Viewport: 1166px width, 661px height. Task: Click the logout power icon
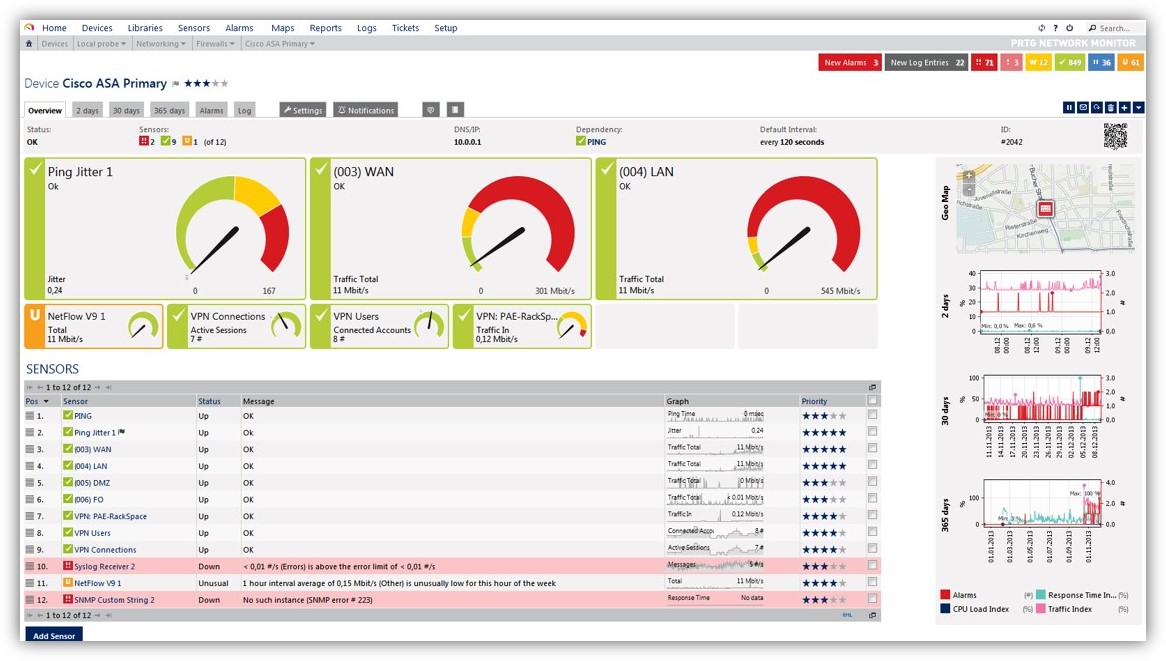point(1069,28)
